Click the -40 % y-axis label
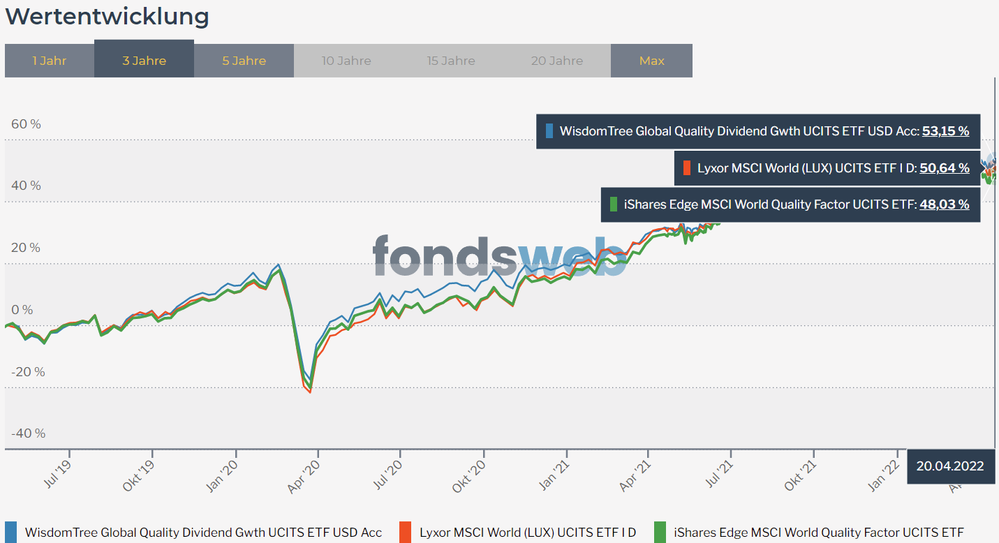Screen dimensions: 999x543 click(28, 433)
